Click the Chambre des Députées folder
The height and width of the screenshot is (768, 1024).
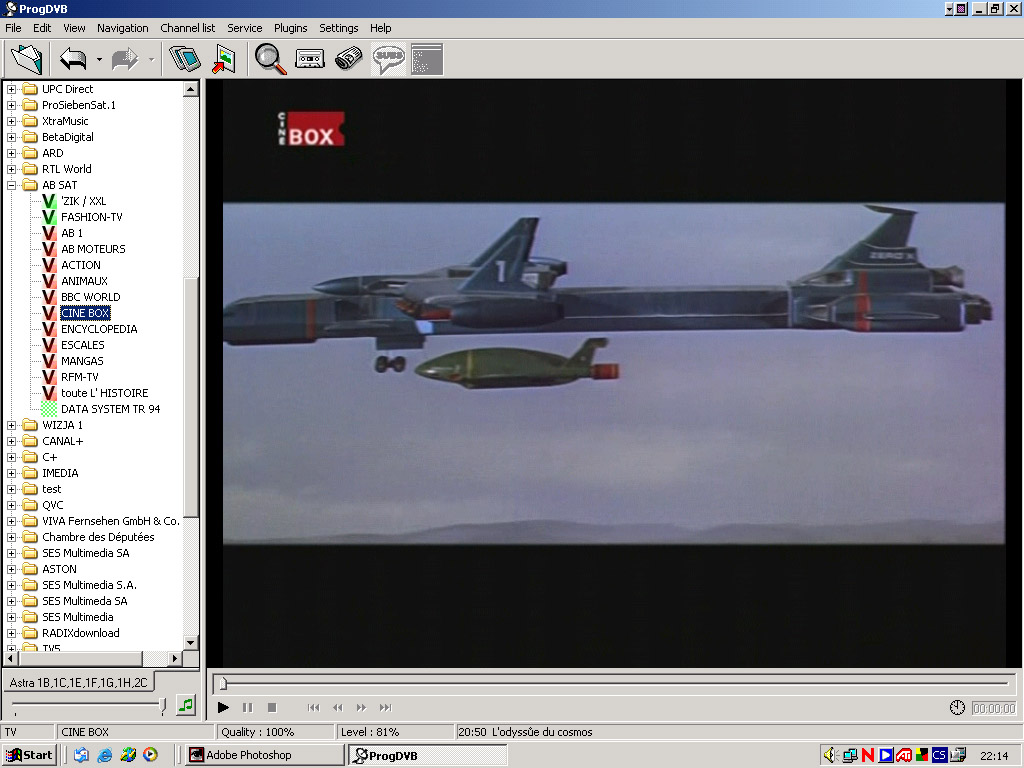pos(98,537)
